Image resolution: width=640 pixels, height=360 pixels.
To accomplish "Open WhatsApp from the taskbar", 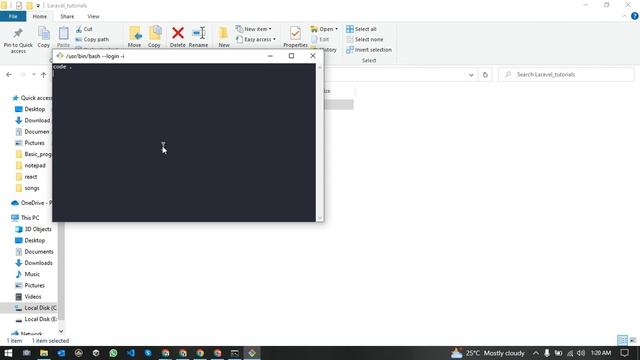I will pyautogui.click(x=113, y=353).
